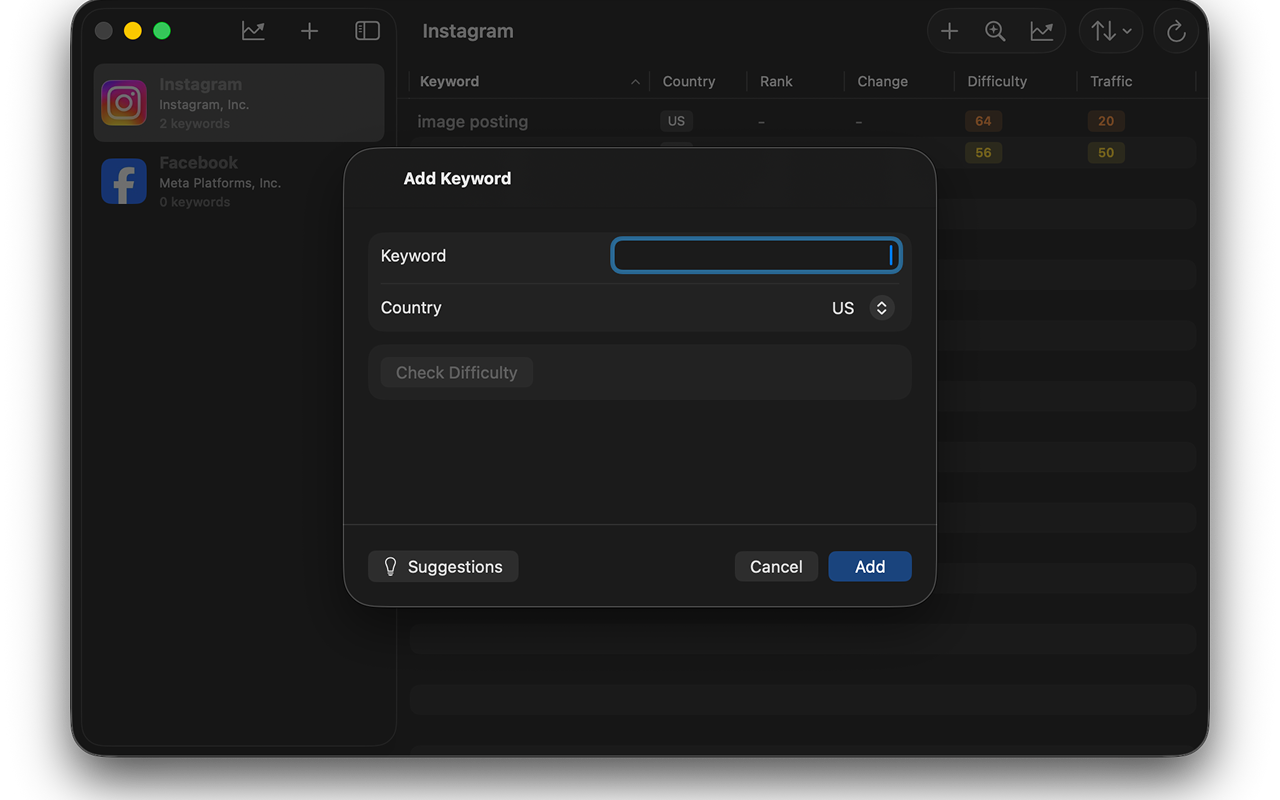The width and height of the screenshot is (1280, 800).
Task: Open the sort arrows dropdown menu
Action: (1111, 31)
